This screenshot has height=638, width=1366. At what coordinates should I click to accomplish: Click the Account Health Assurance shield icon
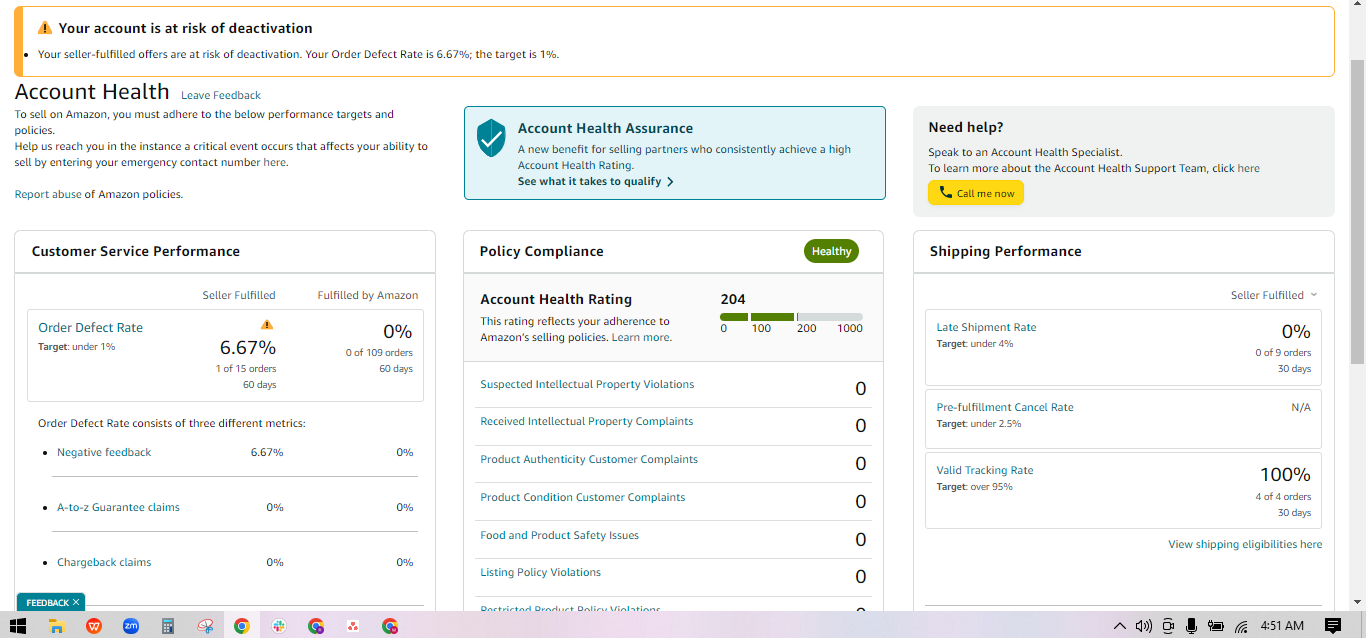(x=491, y=139)
